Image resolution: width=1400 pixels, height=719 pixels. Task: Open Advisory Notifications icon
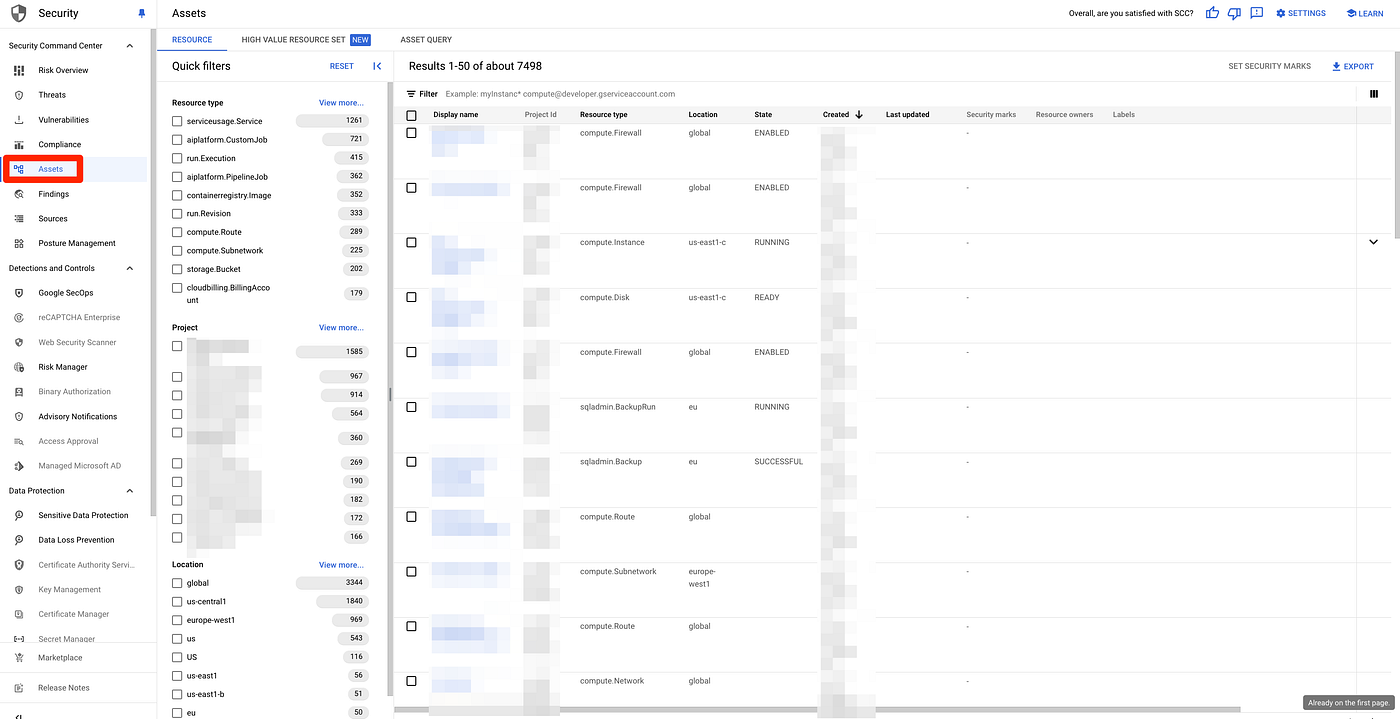point(19,417)
